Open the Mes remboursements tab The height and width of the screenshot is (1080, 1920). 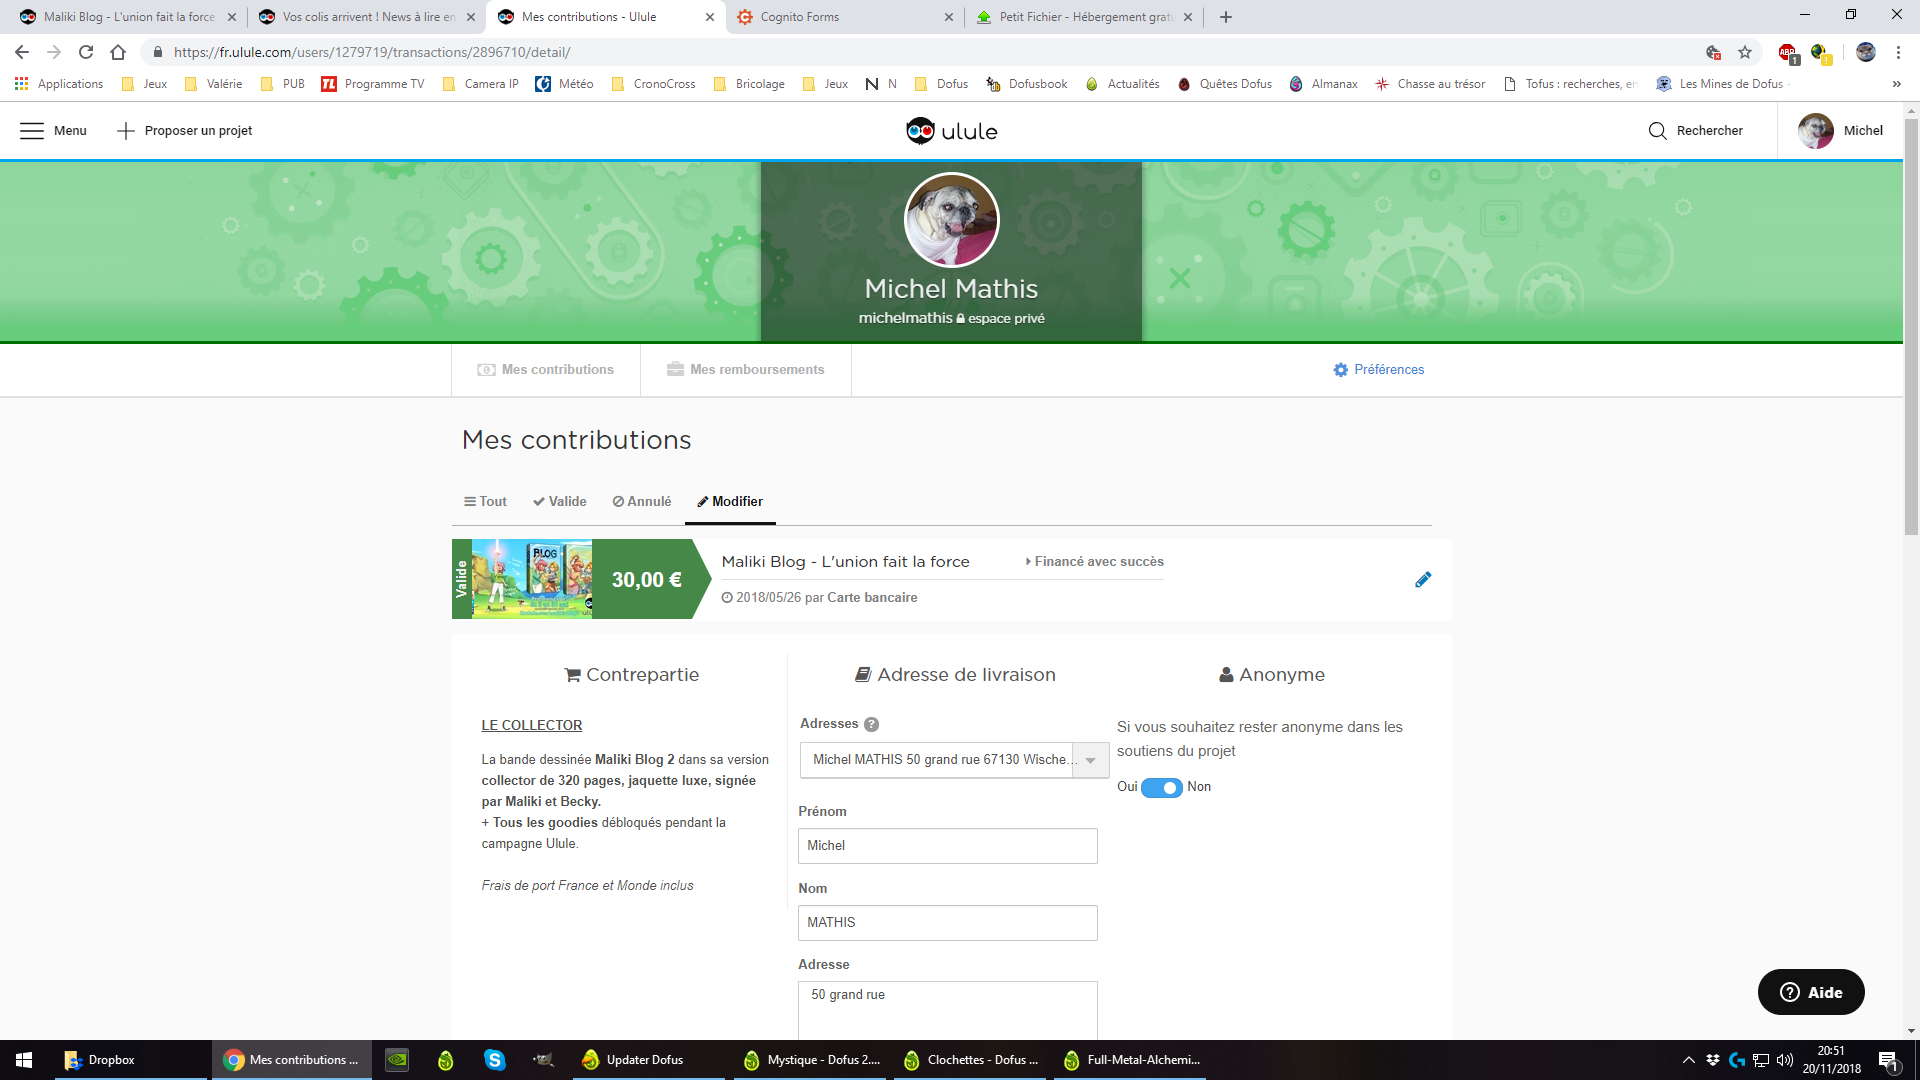point(746,370)
